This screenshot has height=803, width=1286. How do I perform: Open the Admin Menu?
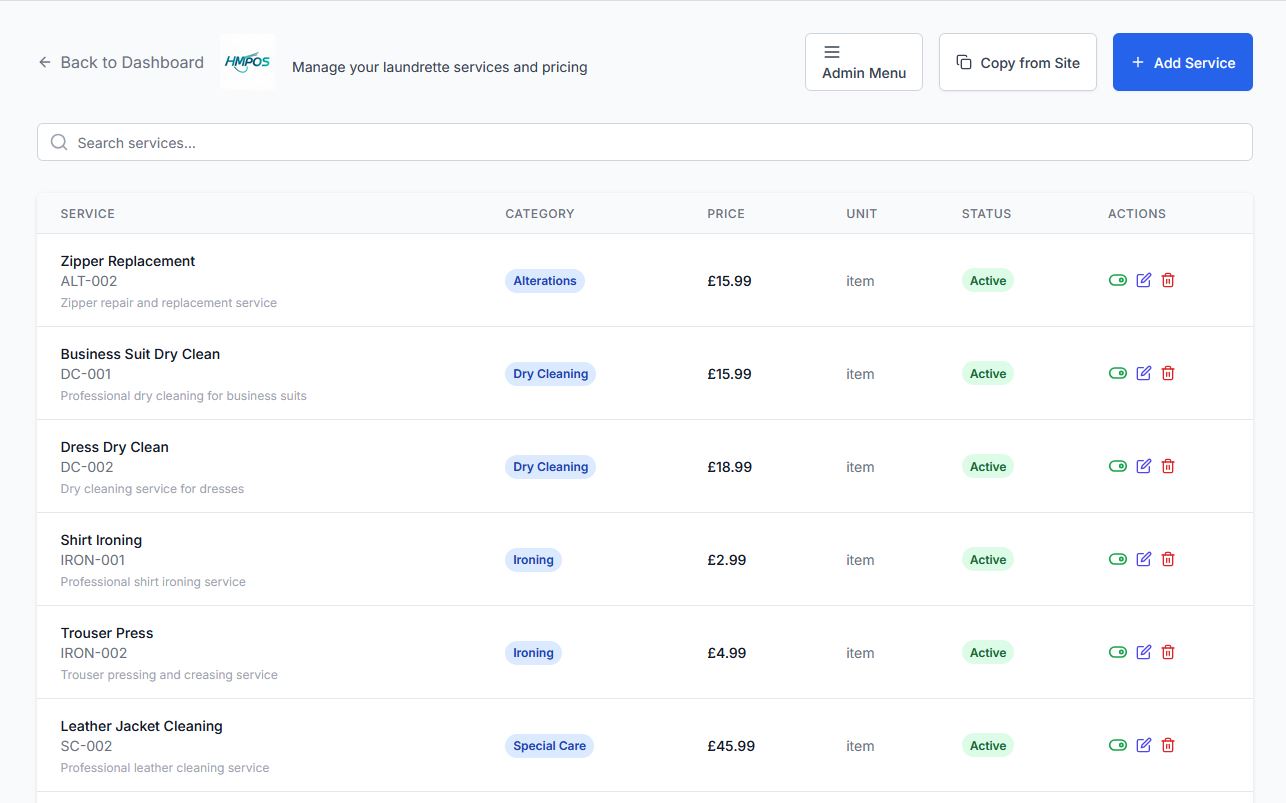coord(864,62)
